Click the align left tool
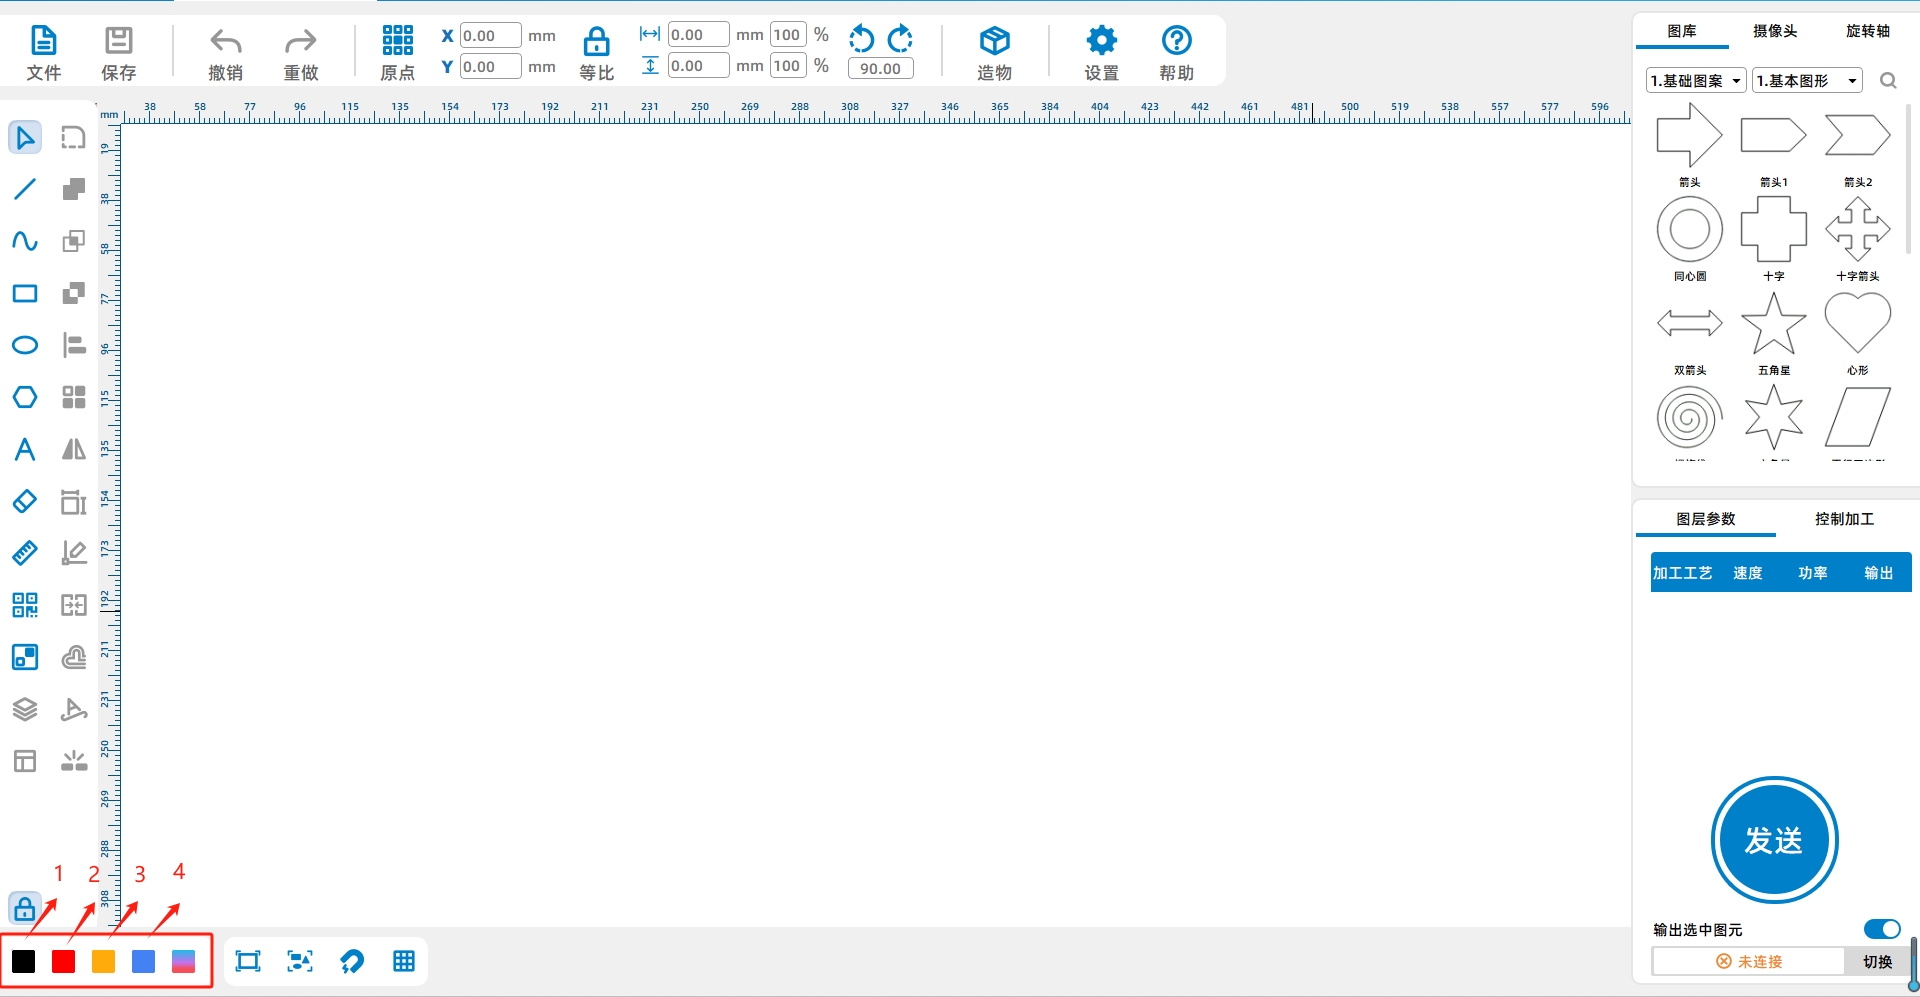This screenshot has height=997, width=1920. coord(74,345)
